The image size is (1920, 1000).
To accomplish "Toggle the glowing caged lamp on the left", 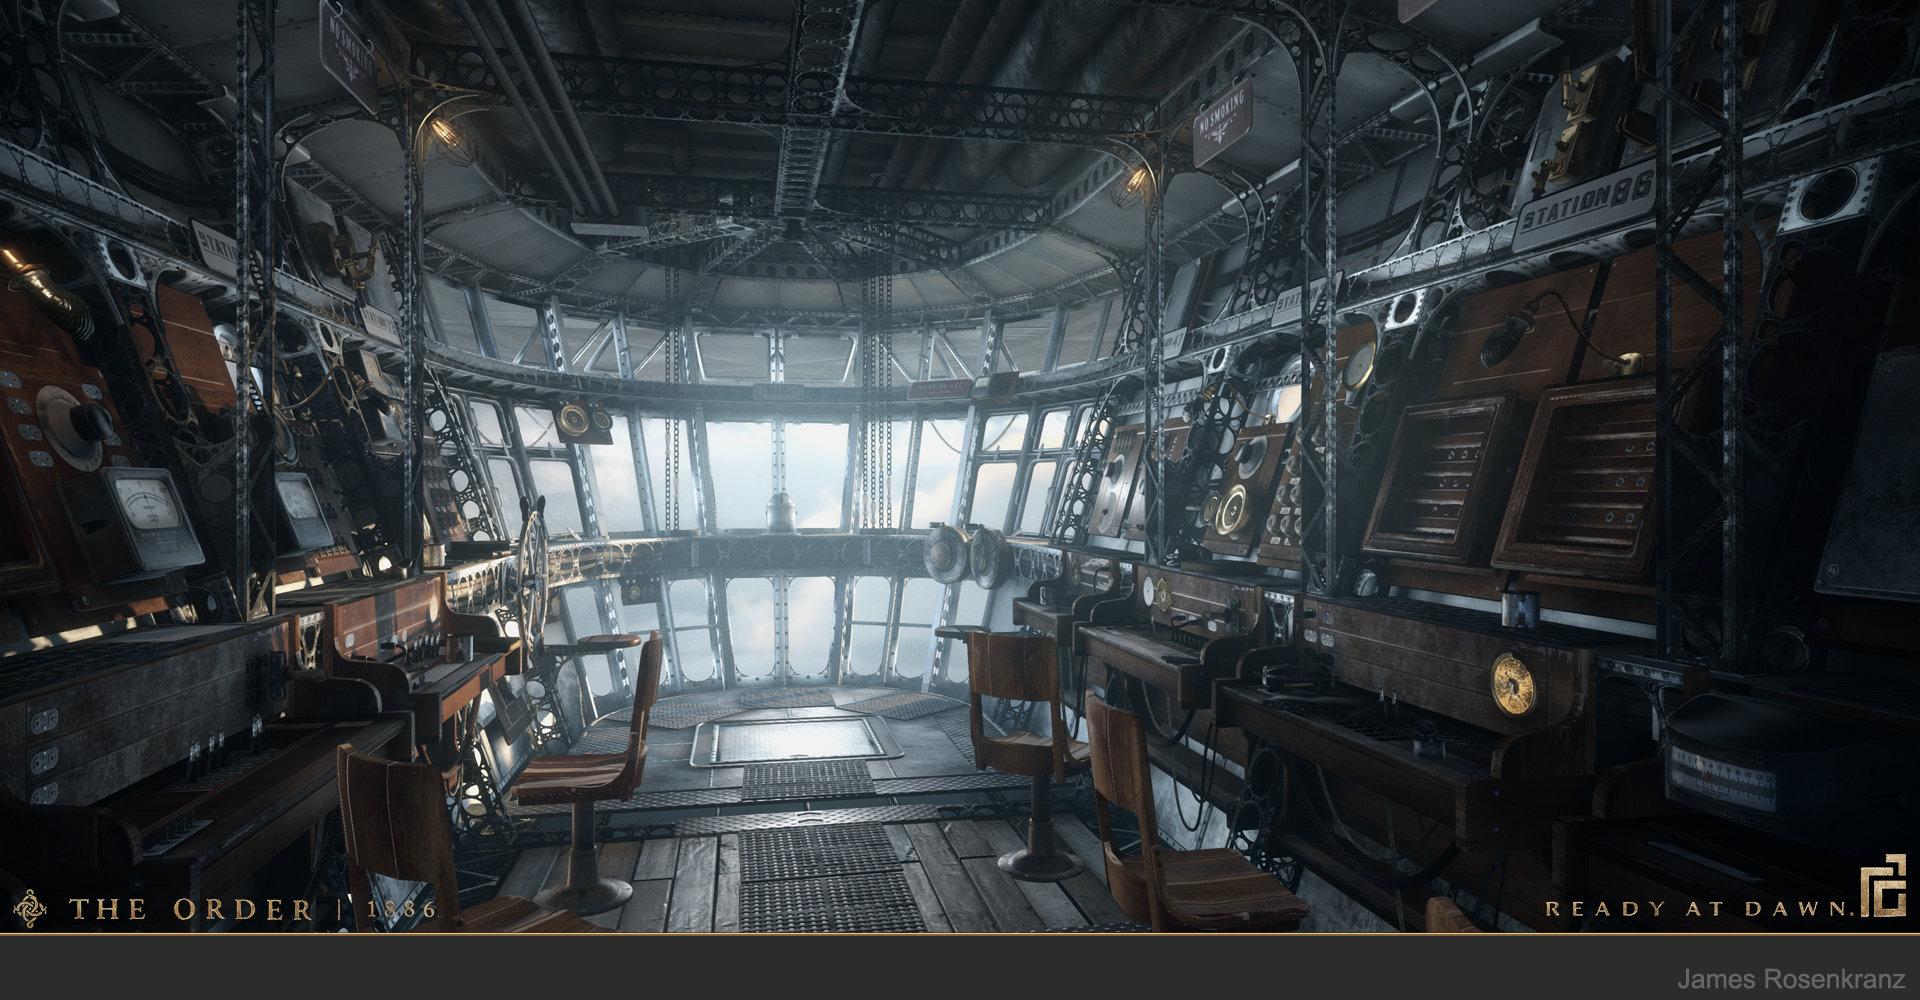I will (440, 130).
